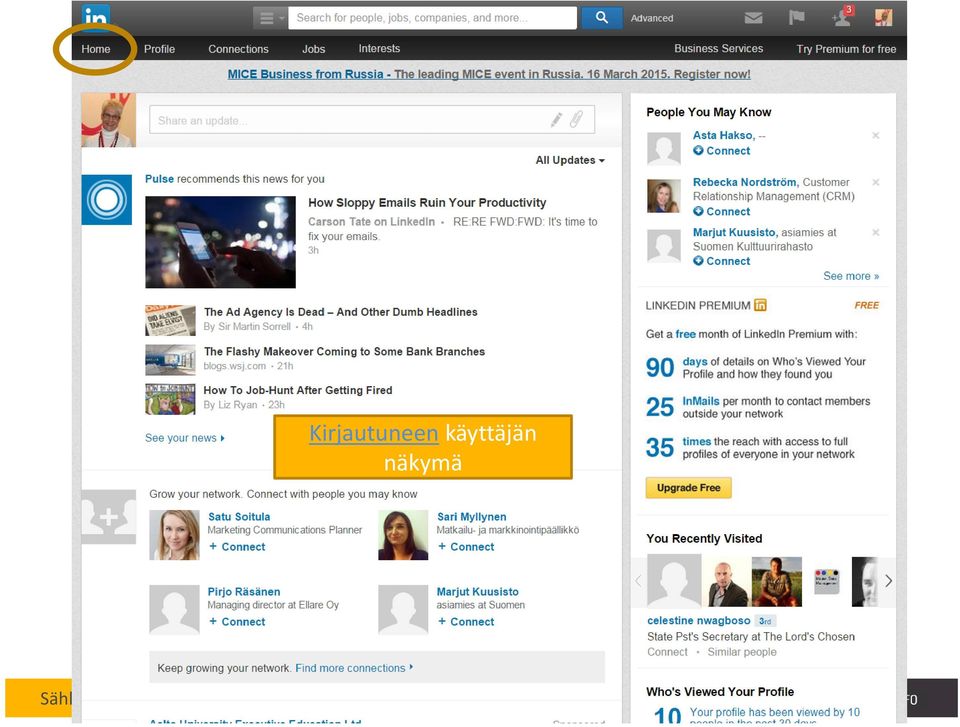The width and height of the screenshot is (960, 727).
Task: Click the Advanced search link
Action: click(651, 18)
